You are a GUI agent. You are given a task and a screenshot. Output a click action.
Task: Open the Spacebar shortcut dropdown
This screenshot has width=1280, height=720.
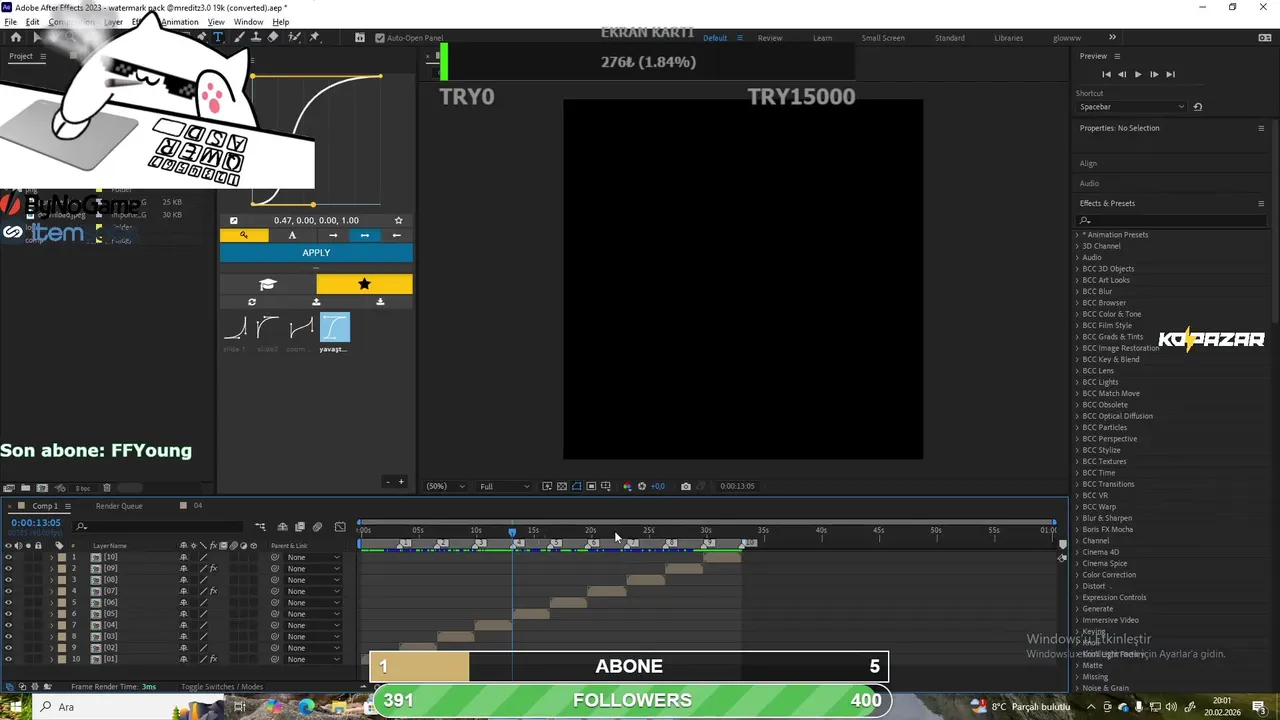[x=1132, y=107]
